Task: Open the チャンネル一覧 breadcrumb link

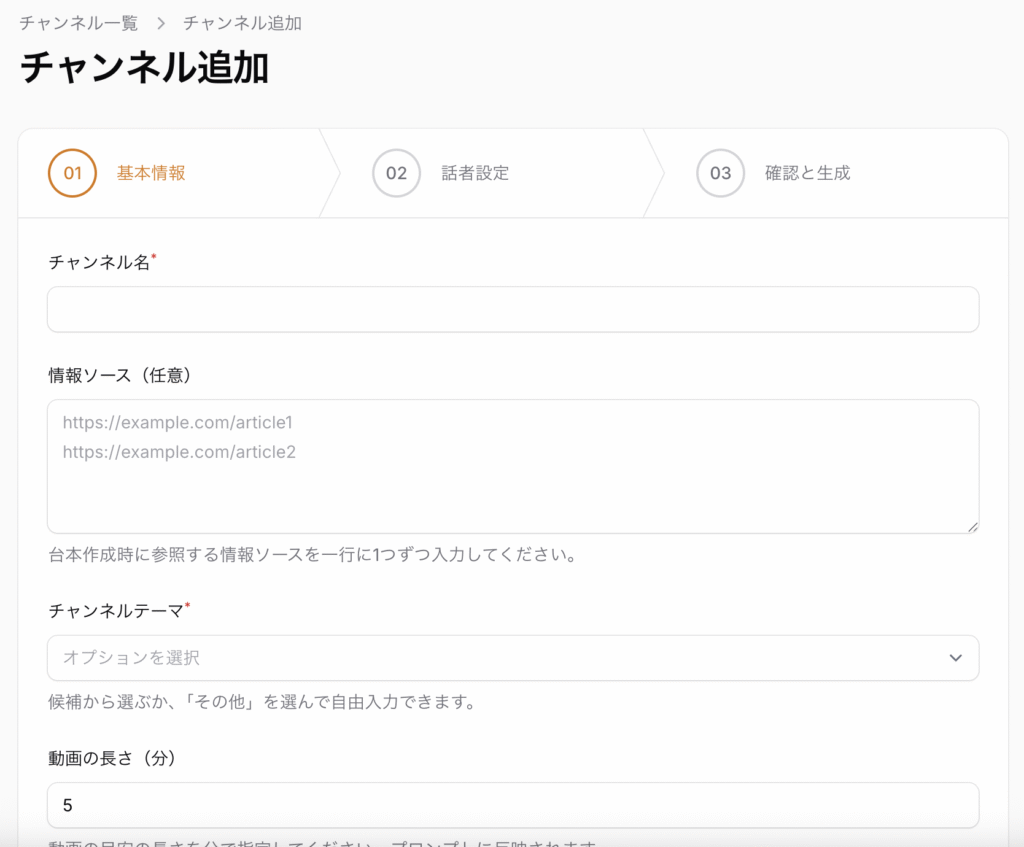Action: pyautogui.click(x=78, y=24)
